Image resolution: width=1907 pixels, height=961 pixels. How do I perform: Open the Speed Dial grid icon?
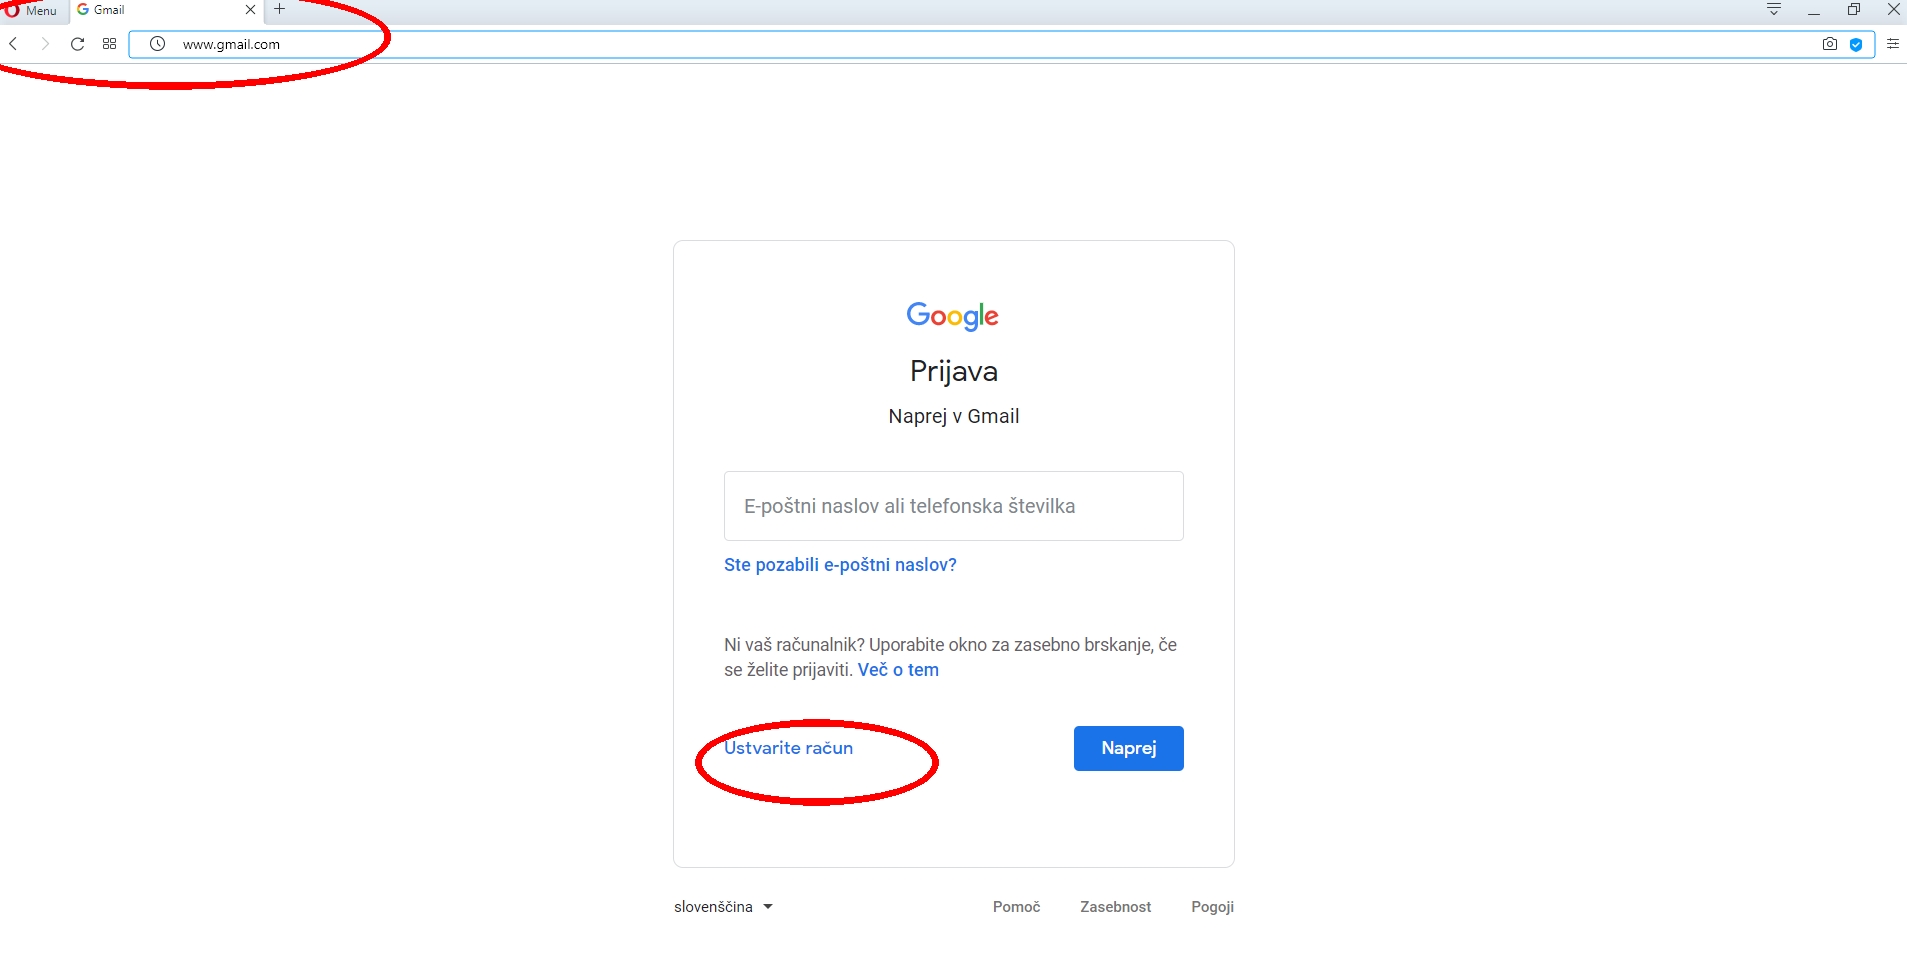click(x=109, y=44)
